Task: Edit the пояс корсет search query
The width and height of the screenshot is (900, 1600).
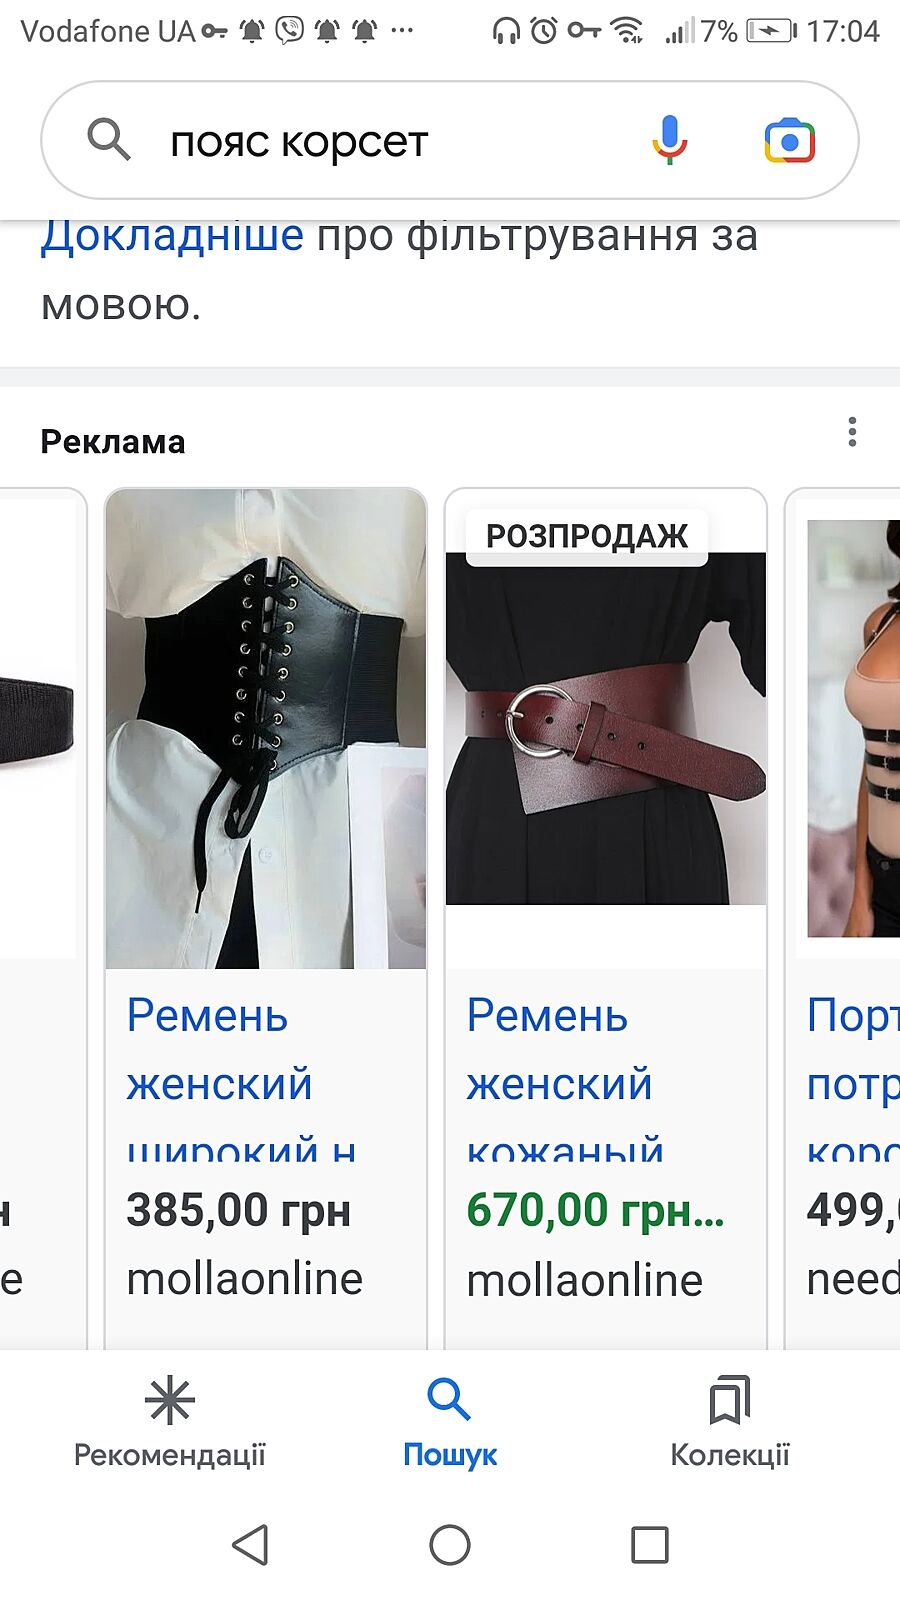Action: (299, 141)
